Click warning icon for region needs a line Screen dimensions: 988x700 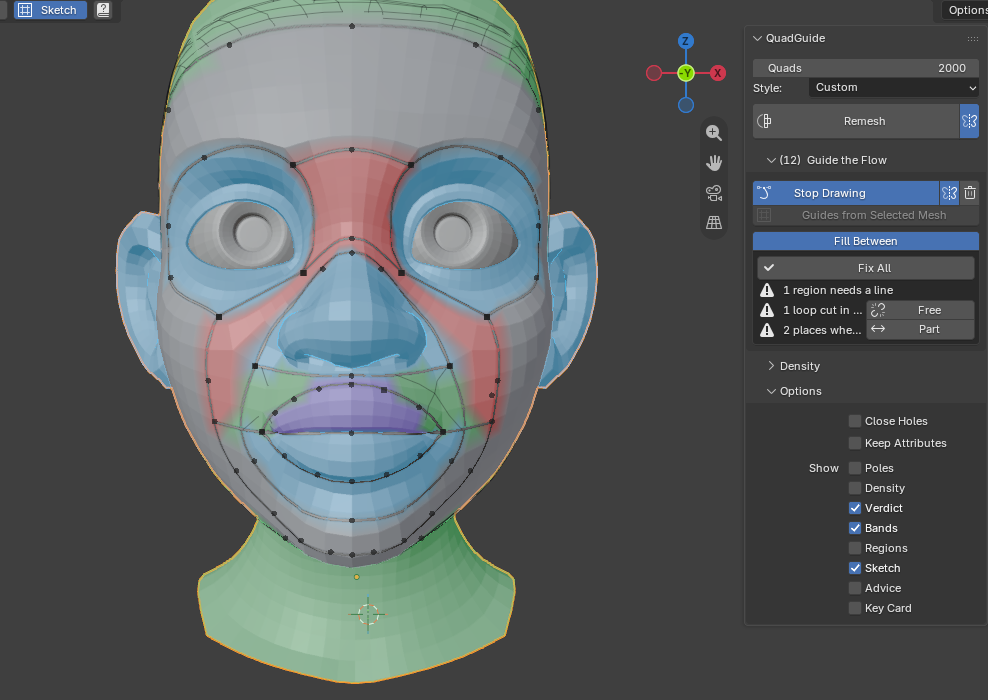767,290
